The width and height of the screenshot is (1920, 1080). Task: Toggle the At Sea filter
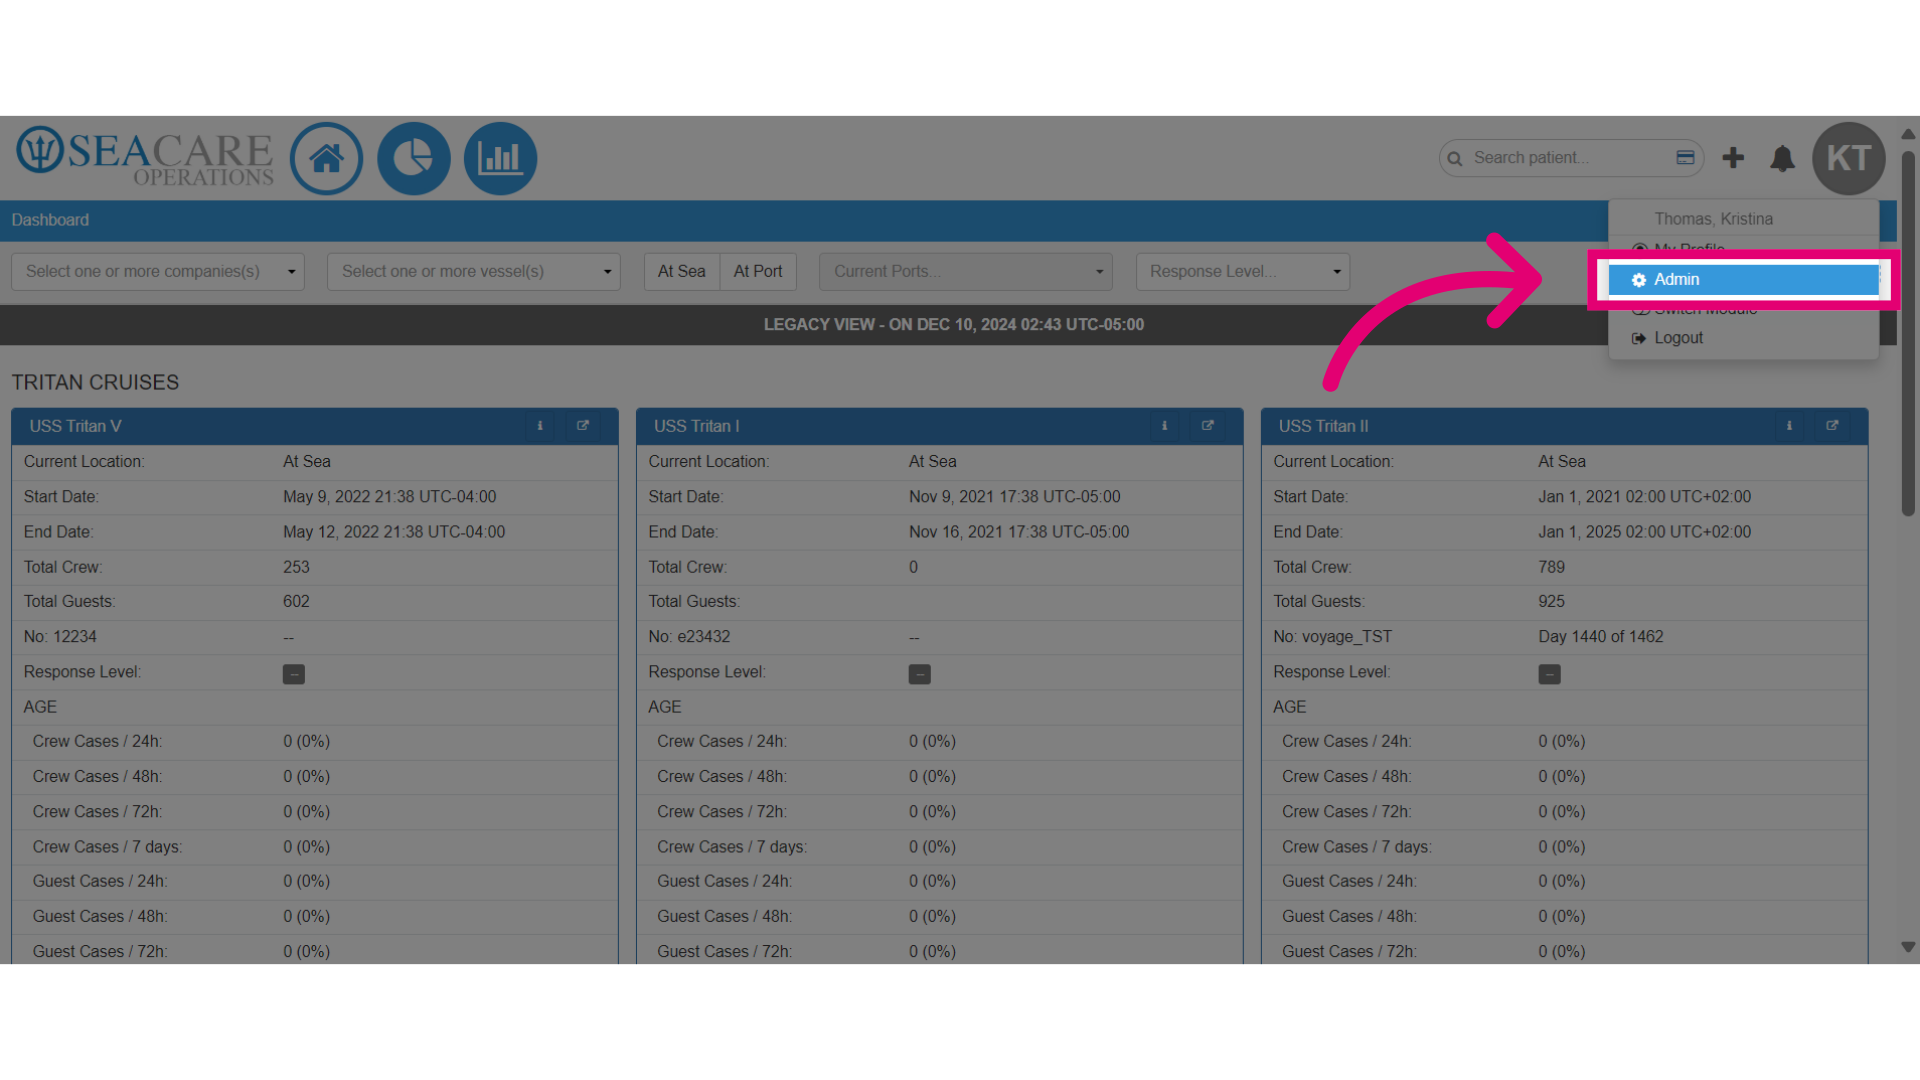(682, 272)
